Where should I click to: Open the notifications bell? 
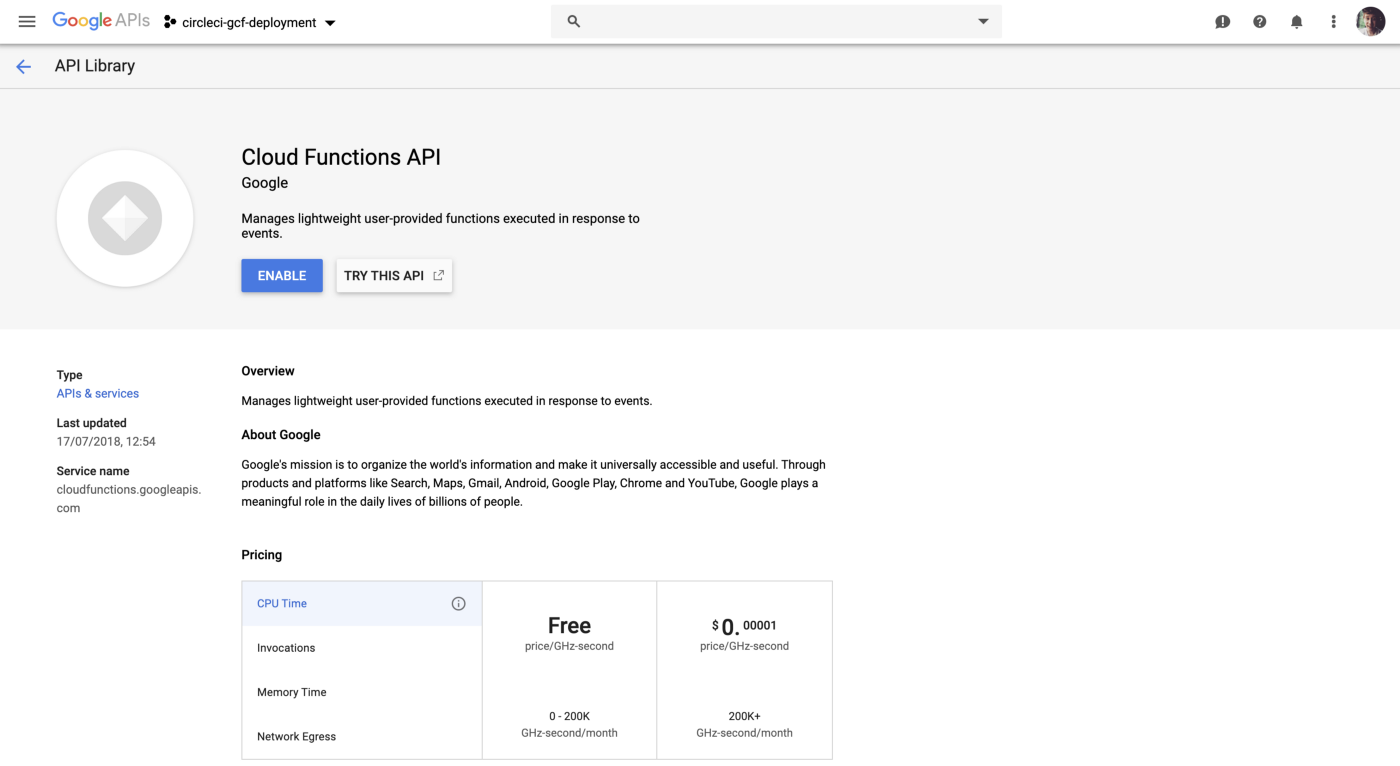click(1296, 22)
